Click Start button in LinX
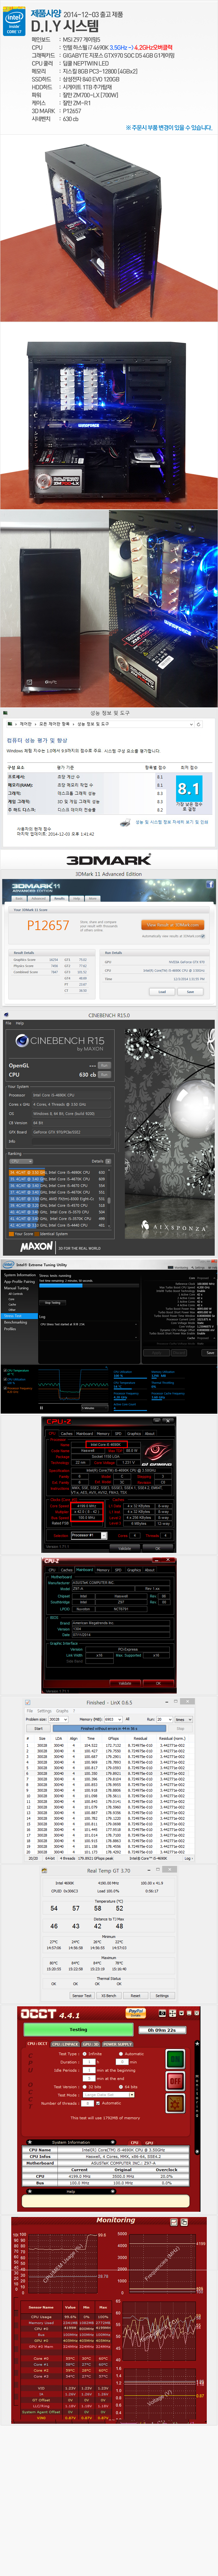Screen dimensions: 218x2576 coord(39,1728)
